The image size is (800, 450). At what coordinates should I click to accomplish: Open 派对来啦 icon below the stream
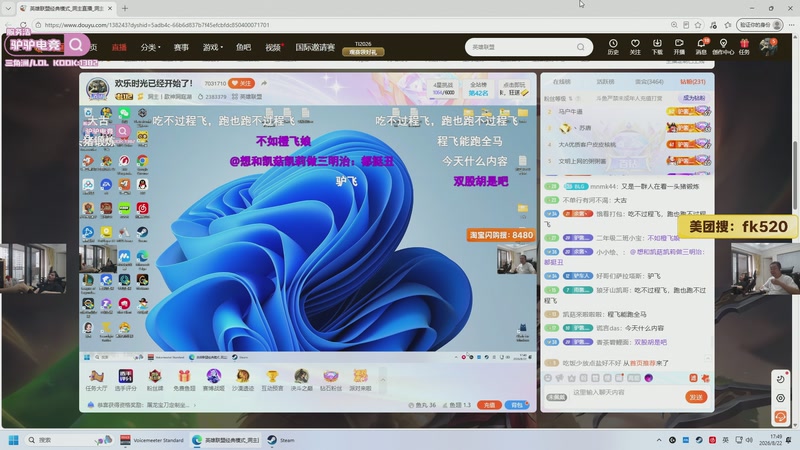coord(360,380)
